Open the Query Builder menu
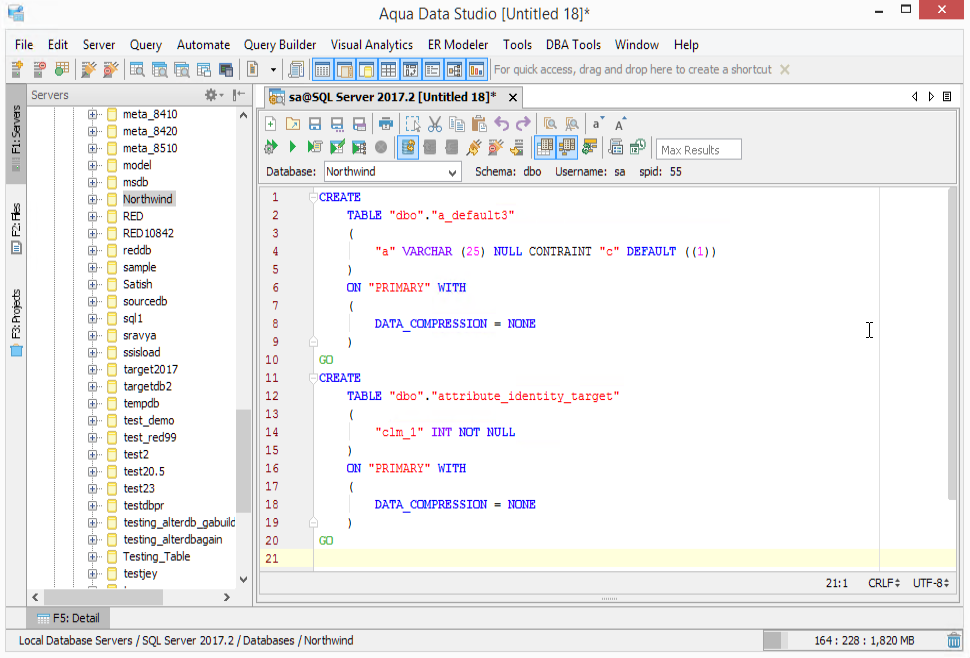This screenshot has width=970, height=658. pyautogui.click(x=279, y=45)
